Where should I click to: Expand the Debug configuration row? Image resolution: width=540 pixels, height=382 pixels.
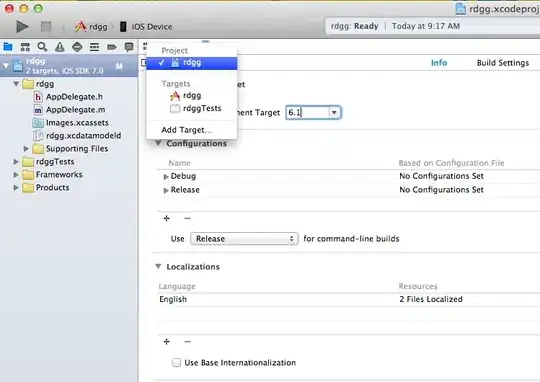pyautogui.click(x=166, y=176)
